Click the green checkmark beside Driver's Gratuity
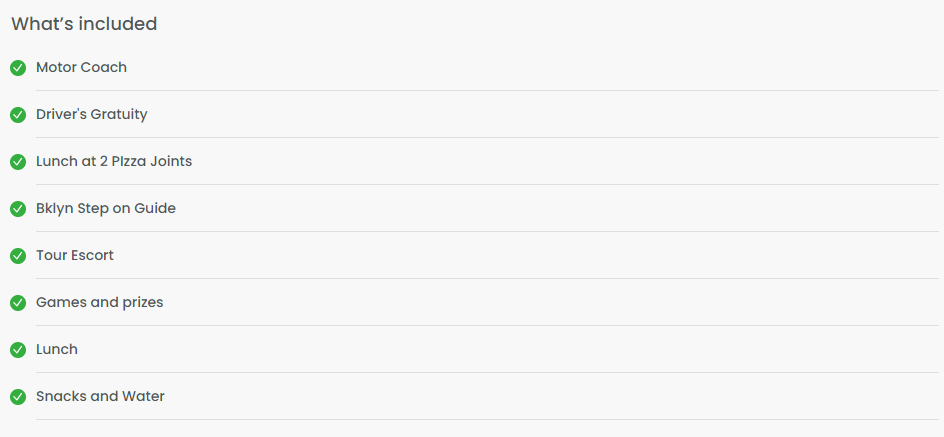Viewport: 944px width, 437px height. 18,115
